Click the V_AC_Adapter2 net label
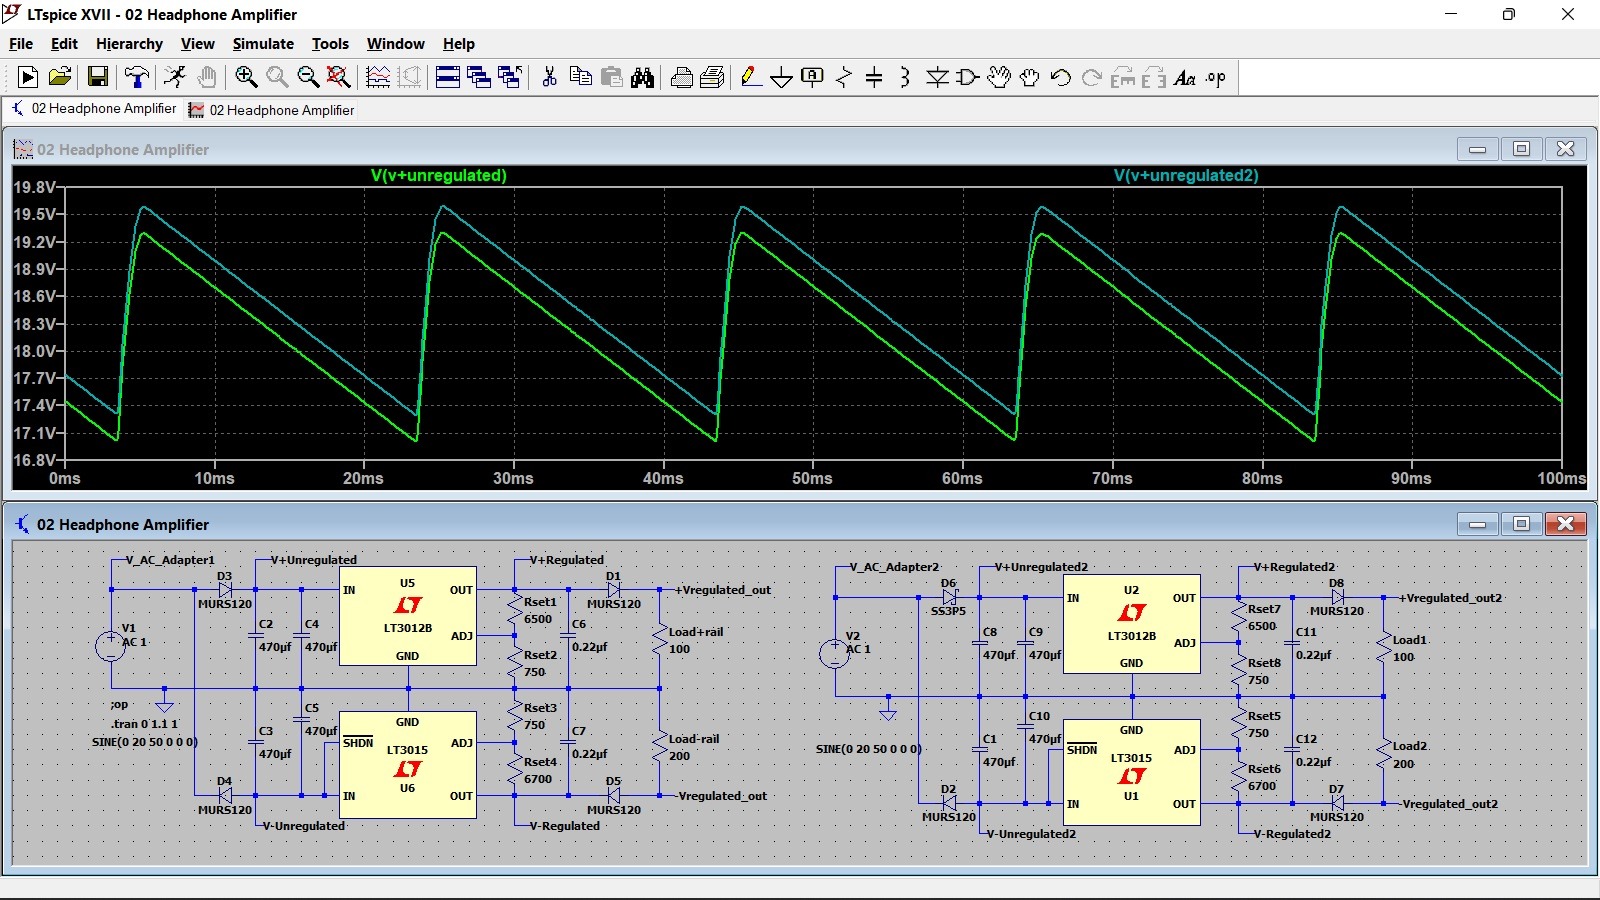Viewport: 1600px width, 900px height. (x=895, y=567)
